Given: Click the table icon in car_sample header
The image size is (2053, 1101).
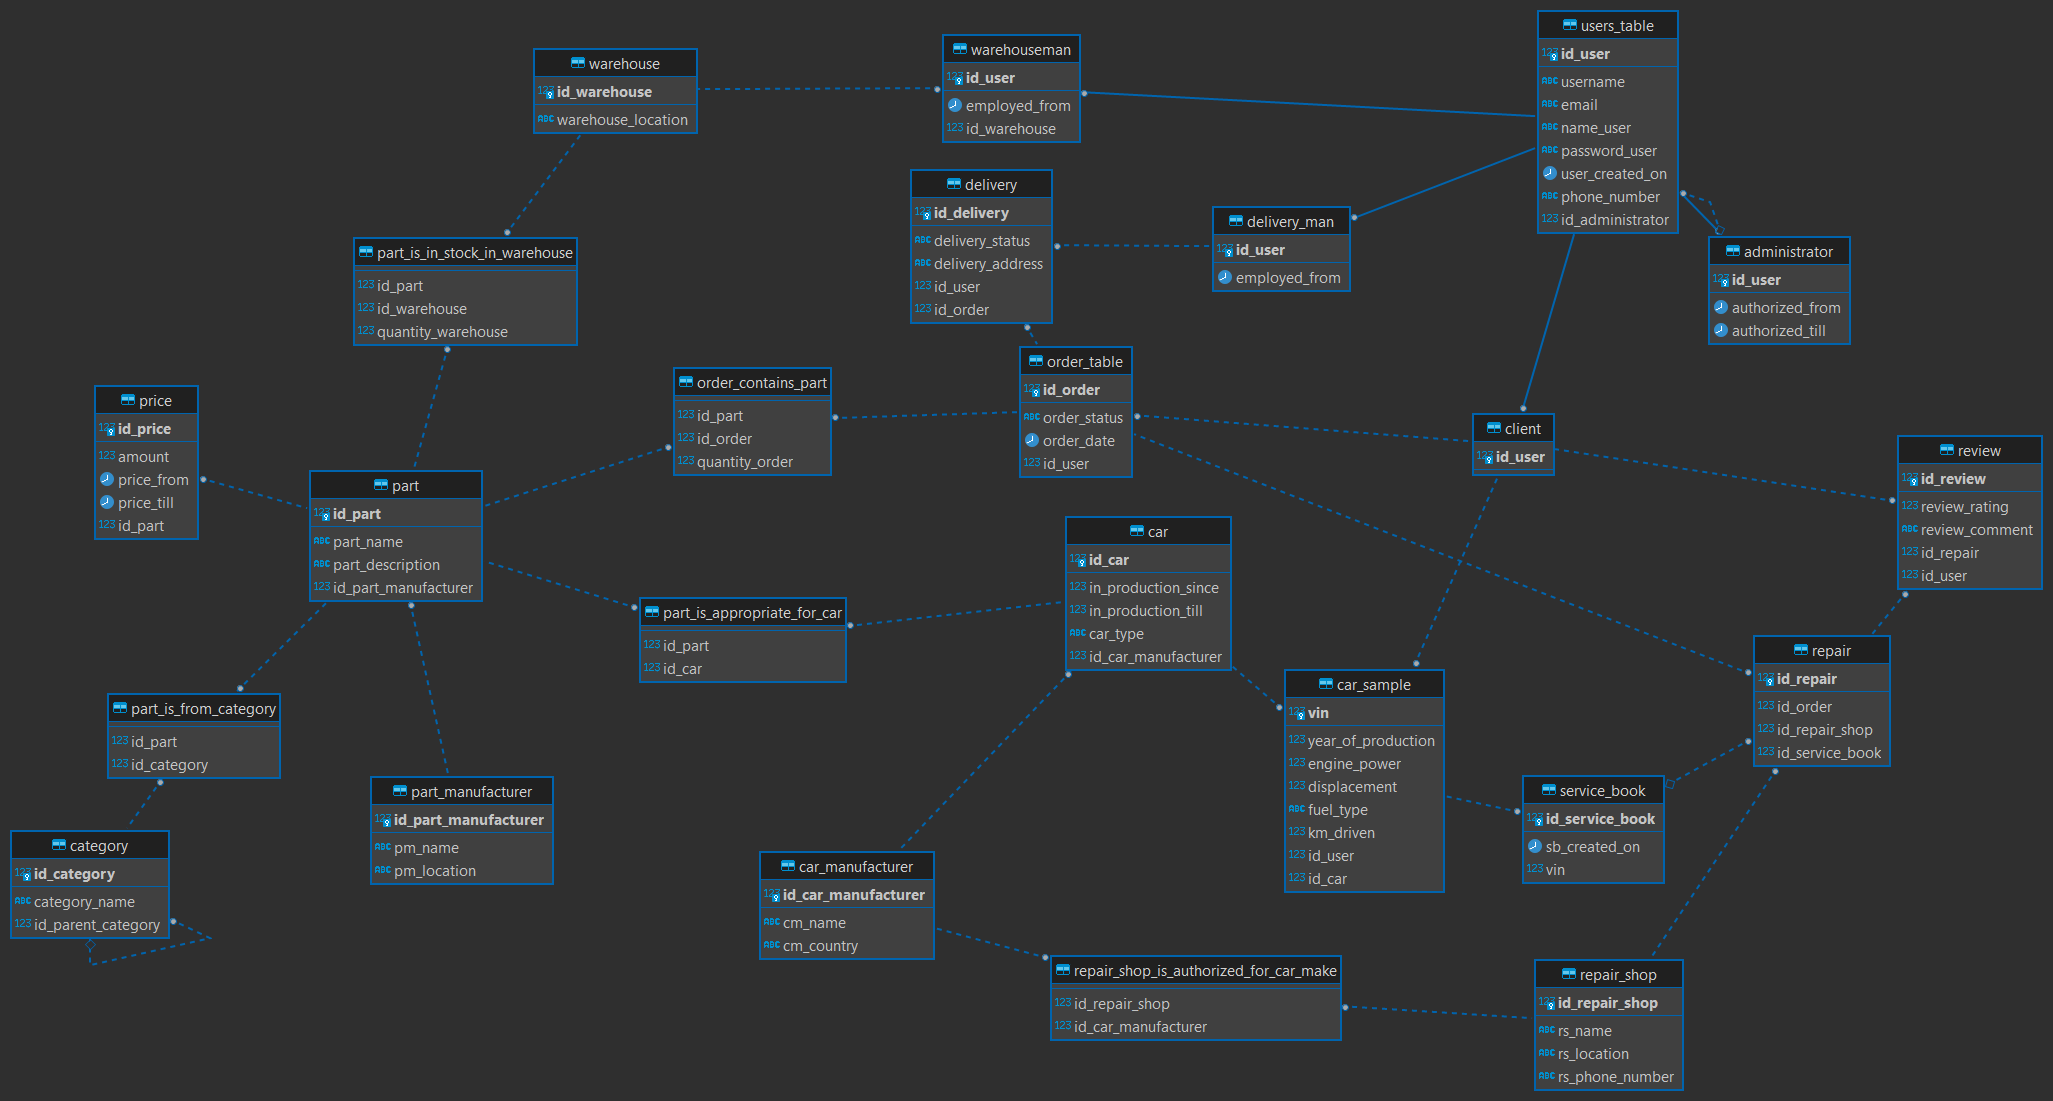Looking at the screenshot, I should [1325, 684].
